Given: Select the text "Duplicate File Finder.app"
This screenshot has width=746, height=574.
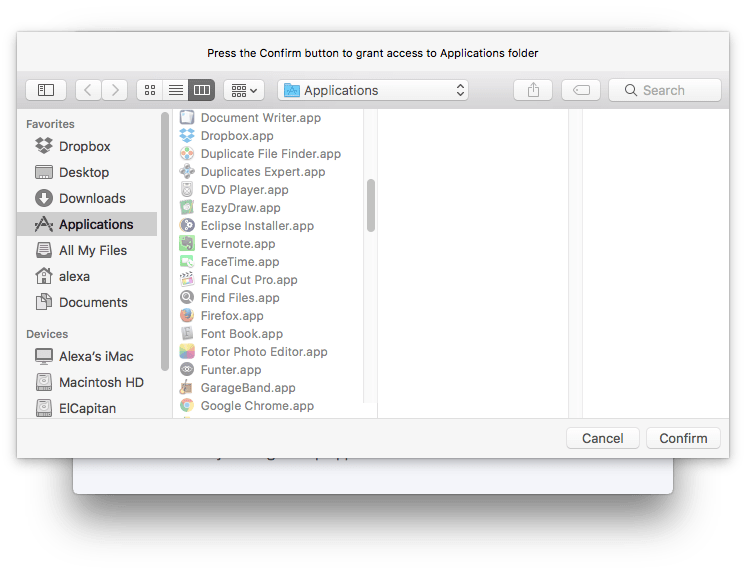Looking at the screenshot, I should (x=271, y=154).
